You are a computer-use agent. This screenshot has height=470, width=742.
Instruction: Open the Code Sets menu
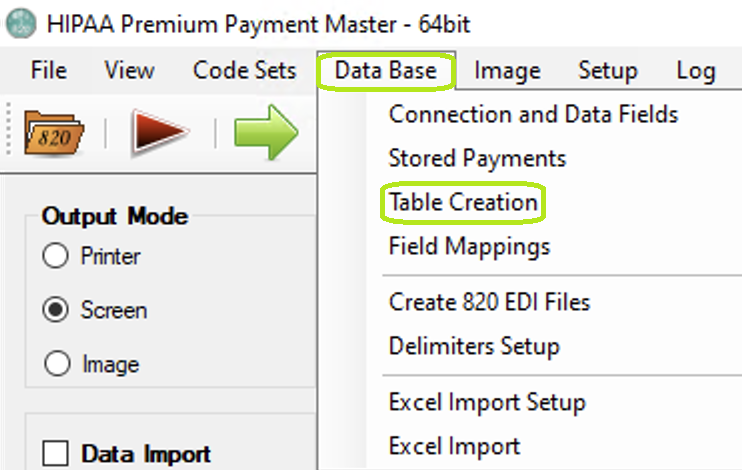[244, 71]
